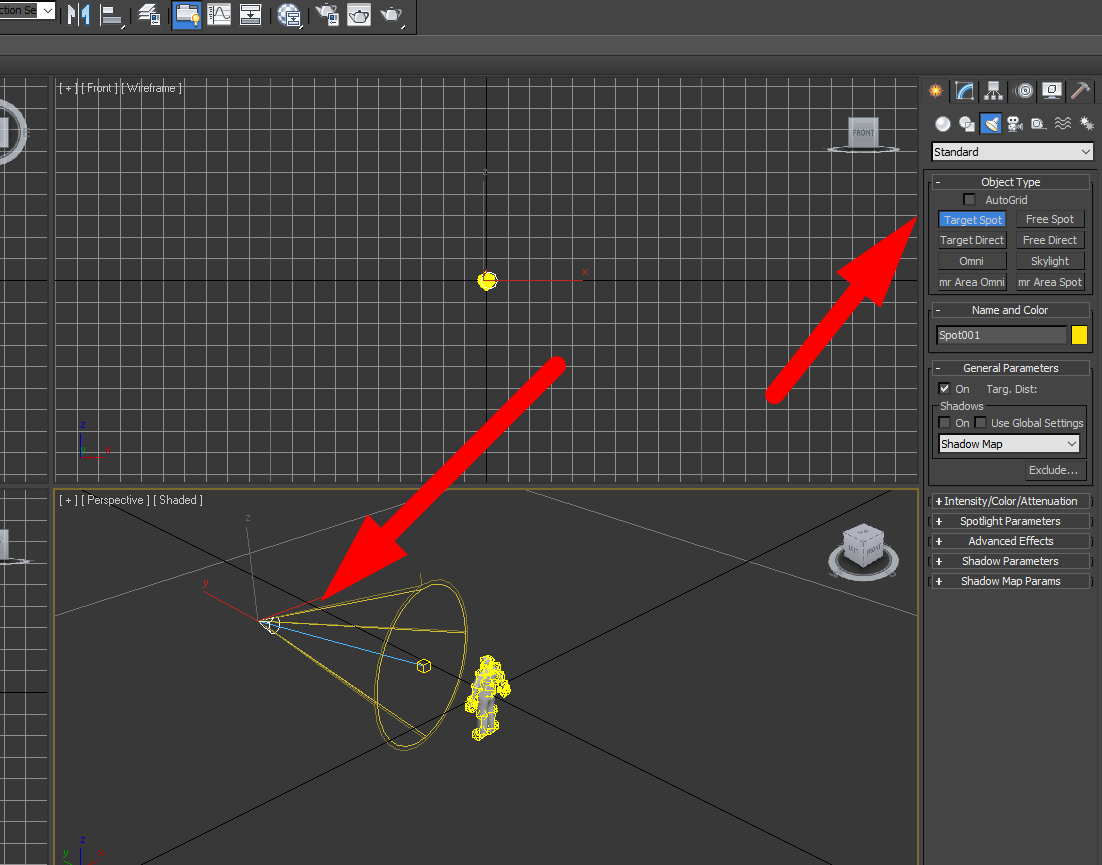Click the Helpers tape measure icon

[x=1039, y=124]
